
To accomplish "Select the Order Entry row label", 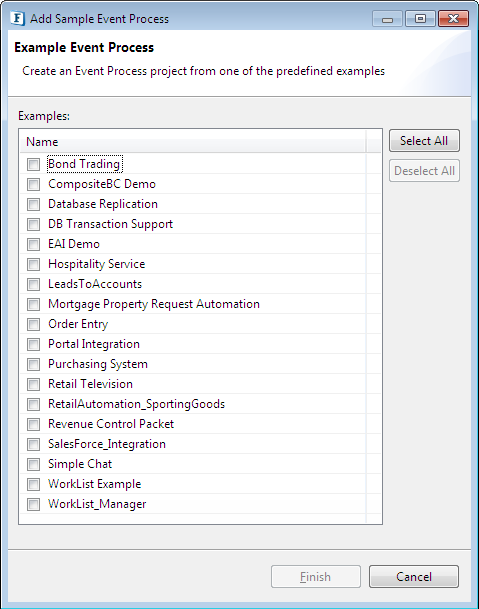I will click(78, 324).
